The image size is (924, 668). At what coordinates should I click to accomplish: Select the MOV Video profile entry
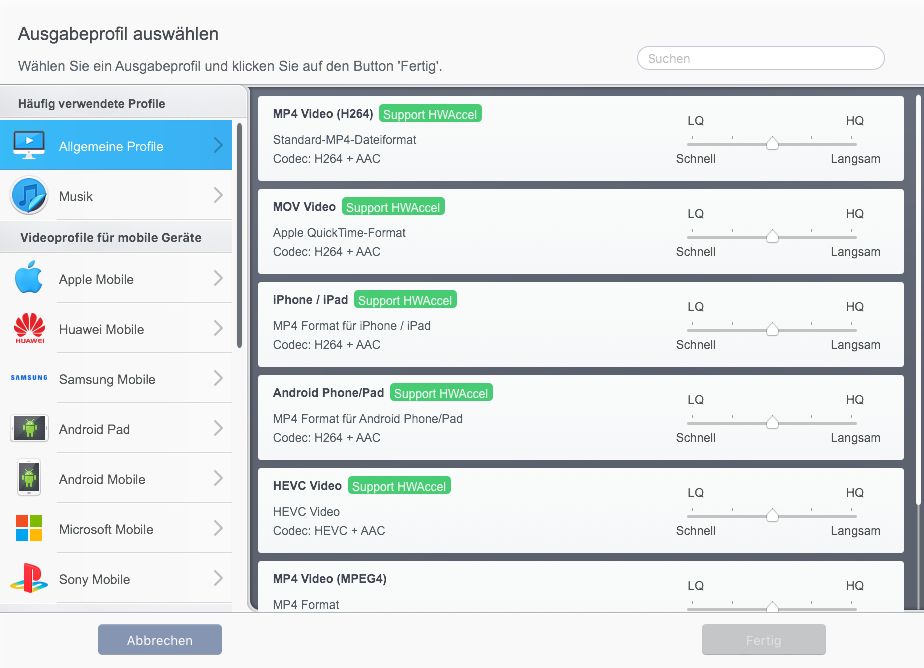coord(580,232)
